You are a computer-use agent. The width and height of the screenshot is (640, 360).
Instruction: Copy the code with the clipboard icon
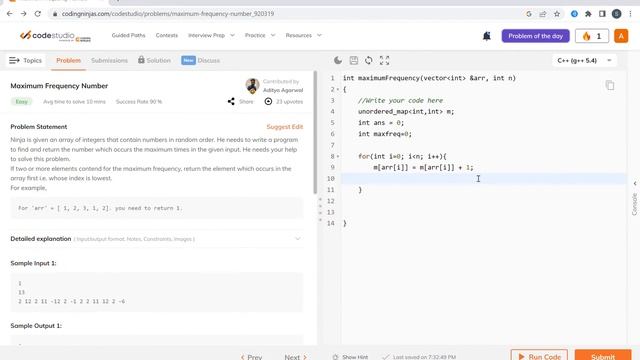pyautogui.click(x=610, y=85)
